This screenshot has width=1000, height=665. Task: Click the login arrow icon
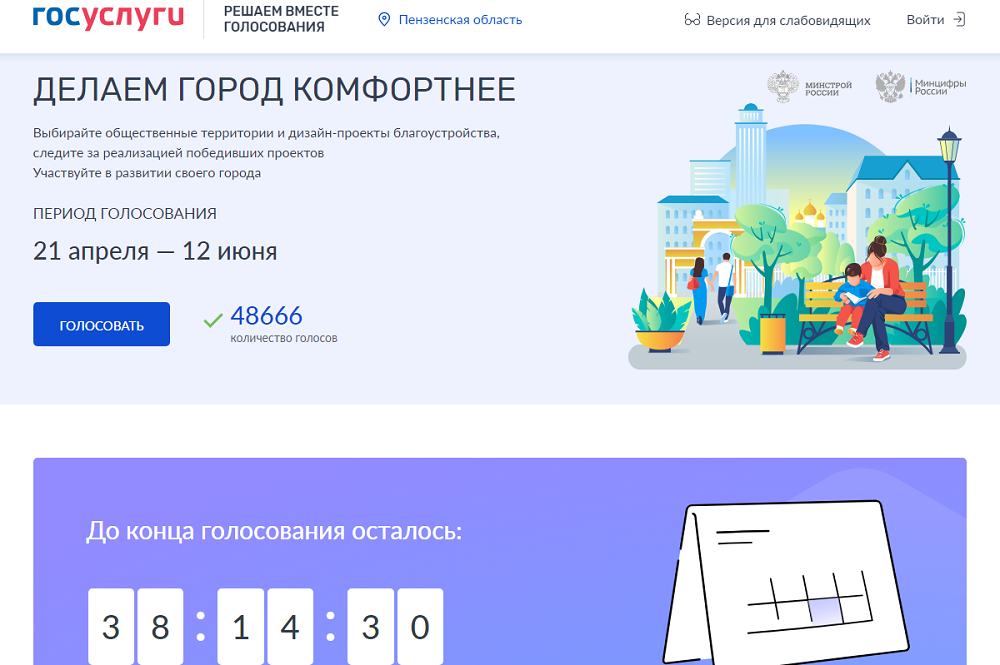click(x=959, y=20)
